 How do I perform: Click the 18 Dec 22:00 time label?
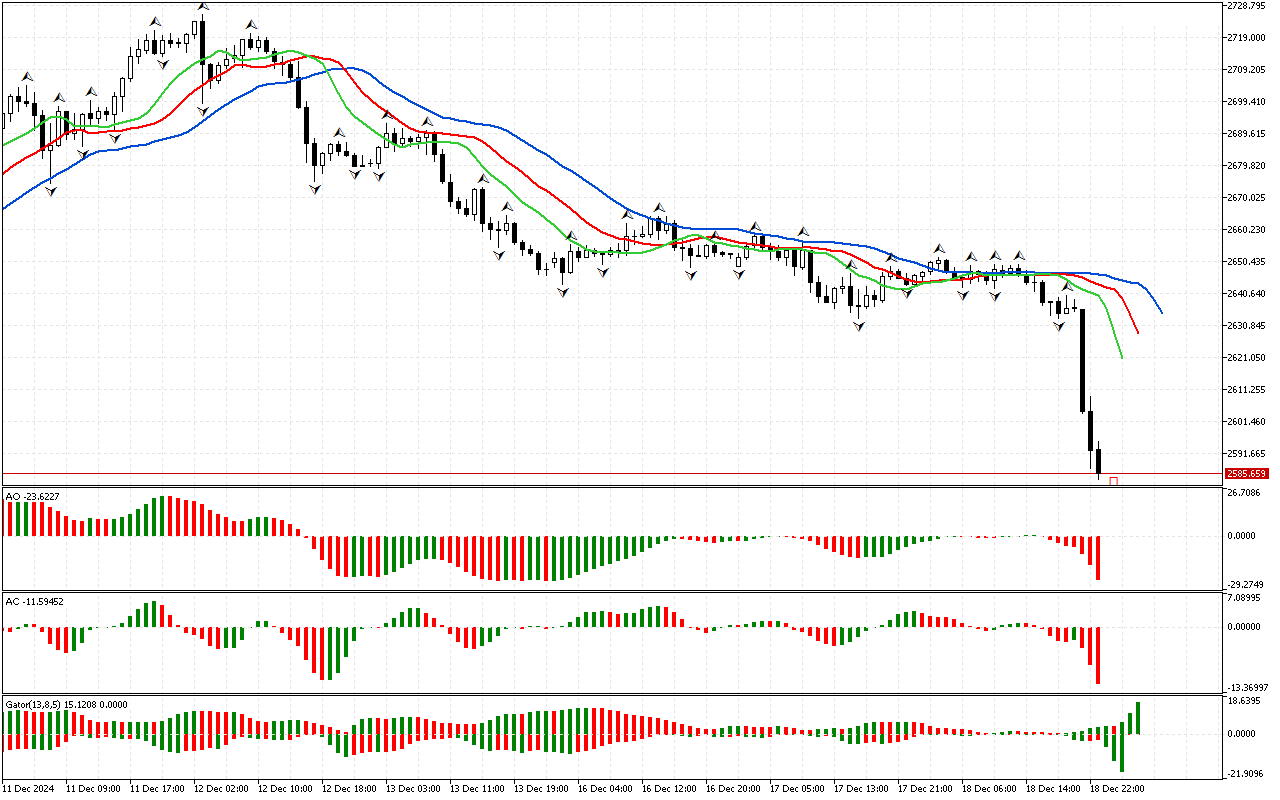[x=1118, y=789]
